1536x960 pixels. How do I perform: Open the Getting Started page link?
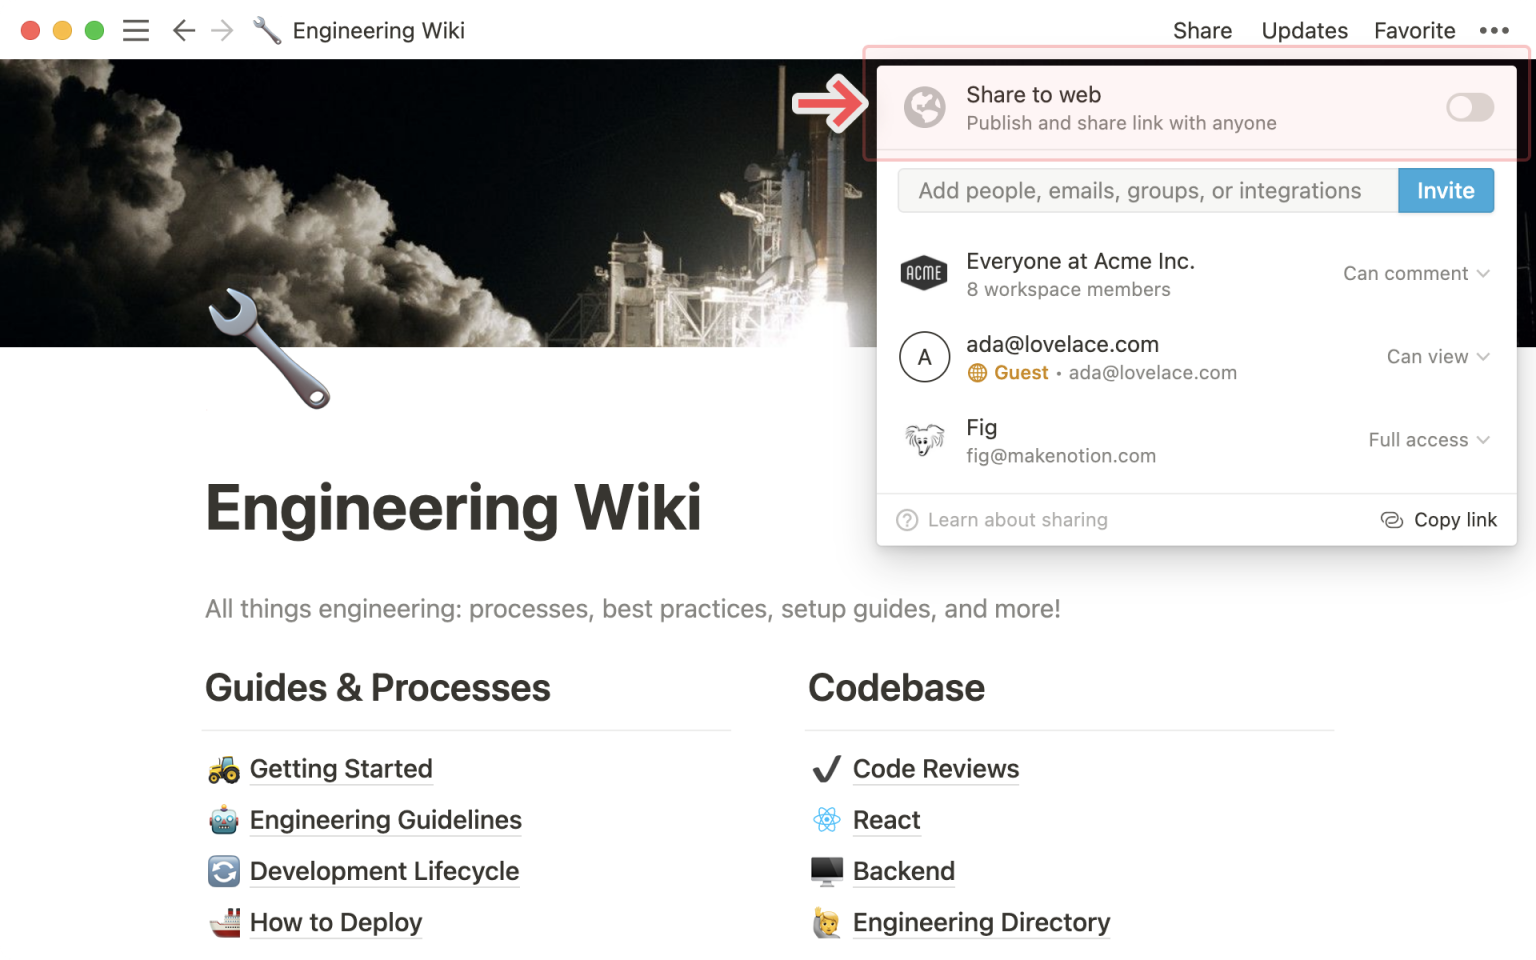click(x=341, y=769)
